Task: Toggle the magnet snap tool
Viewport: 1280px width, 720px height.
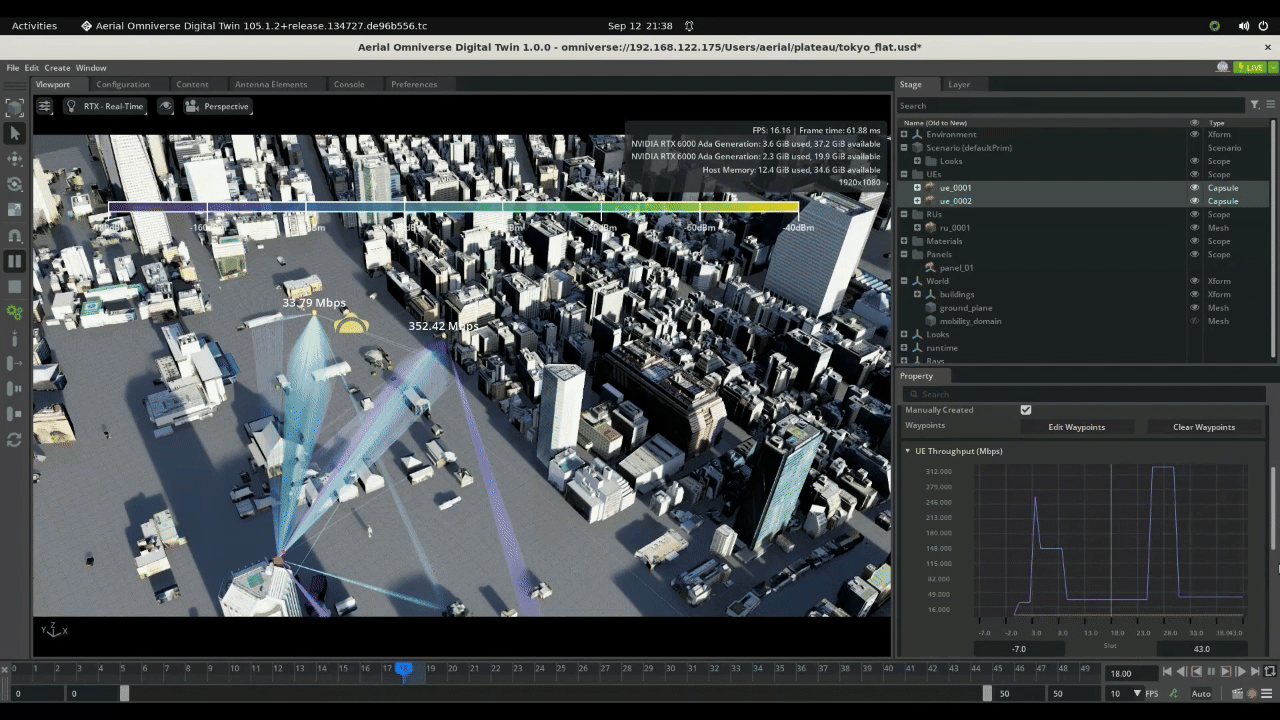Action: point(14,236)
